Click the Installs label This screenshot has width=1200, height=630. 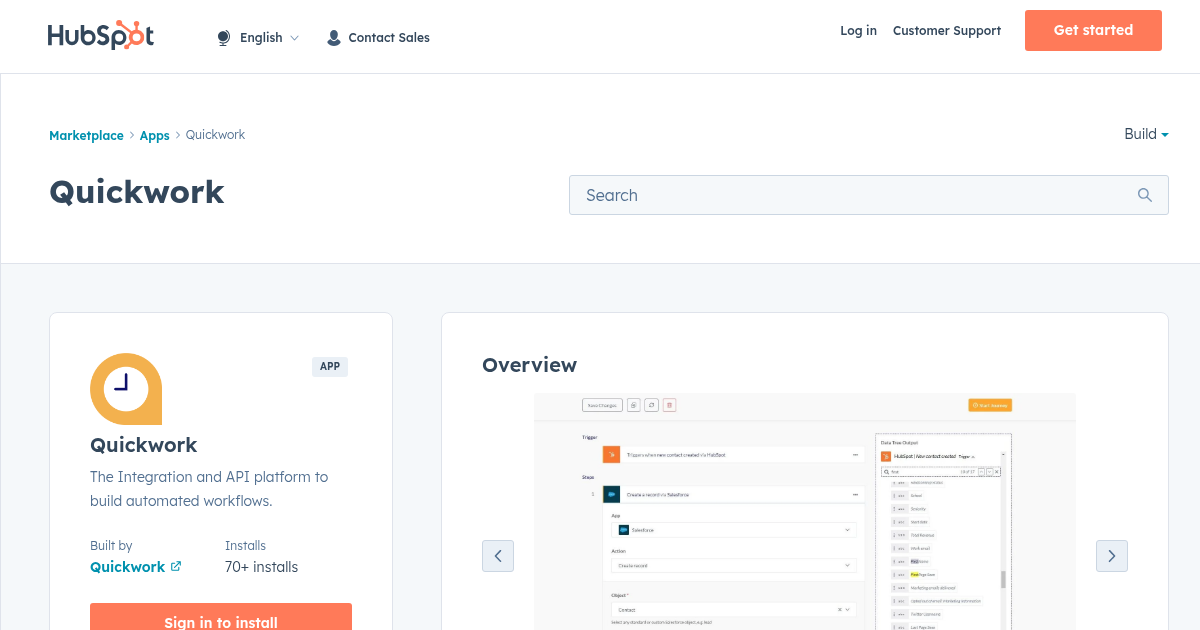245,546
